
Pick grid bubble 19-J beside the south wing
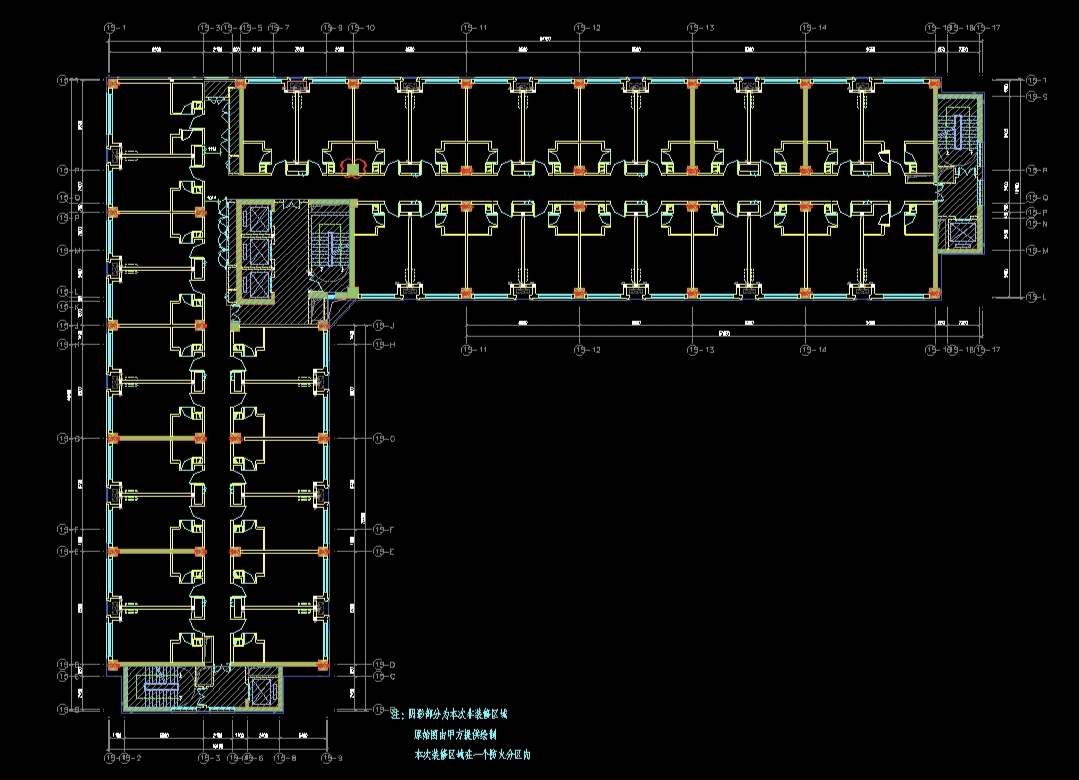[x=378, y=326]
